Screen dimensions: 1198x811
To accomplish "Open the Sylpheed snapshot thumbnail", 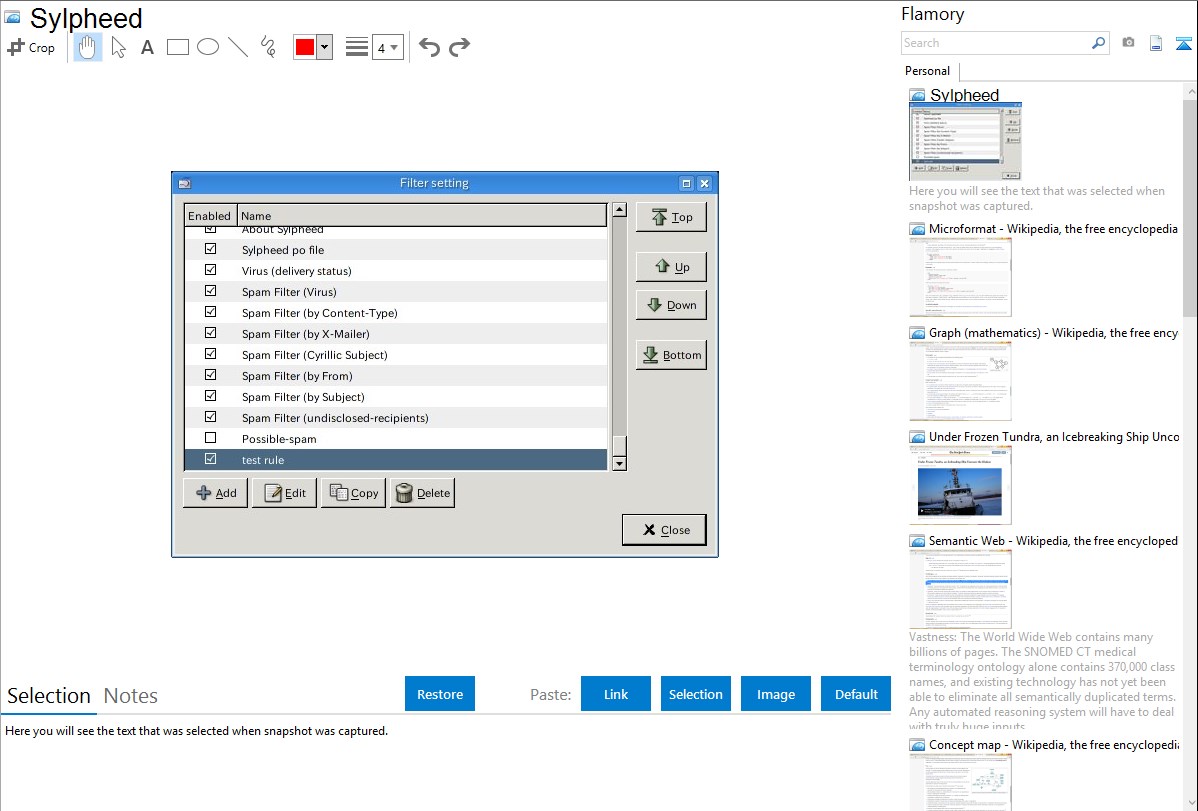I will (966, 142).
